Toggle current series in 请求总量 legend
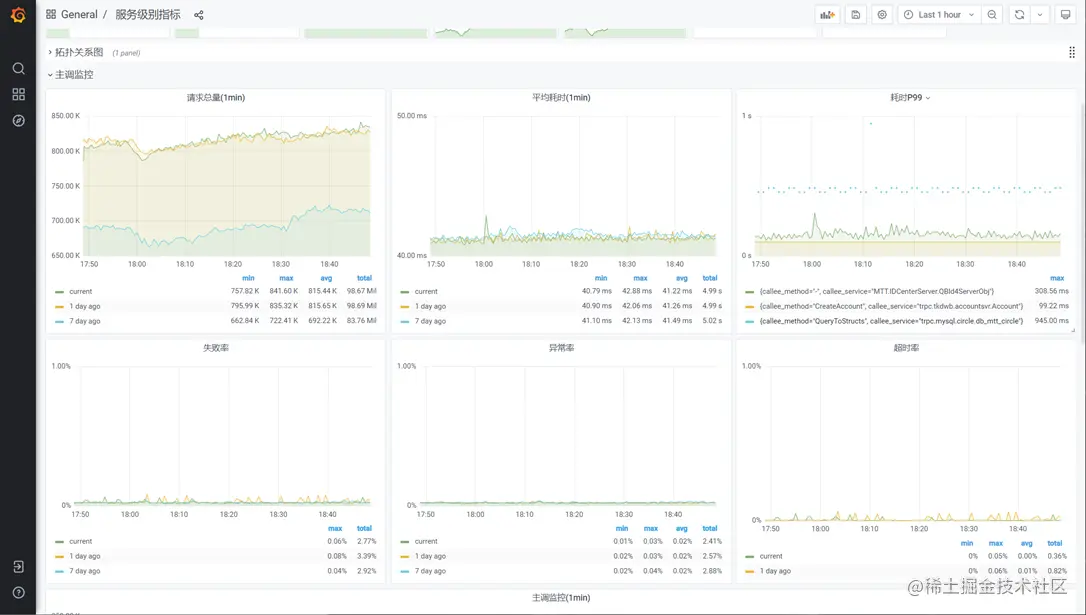Viewport: 1086px width, 615px height. [80, 292]
